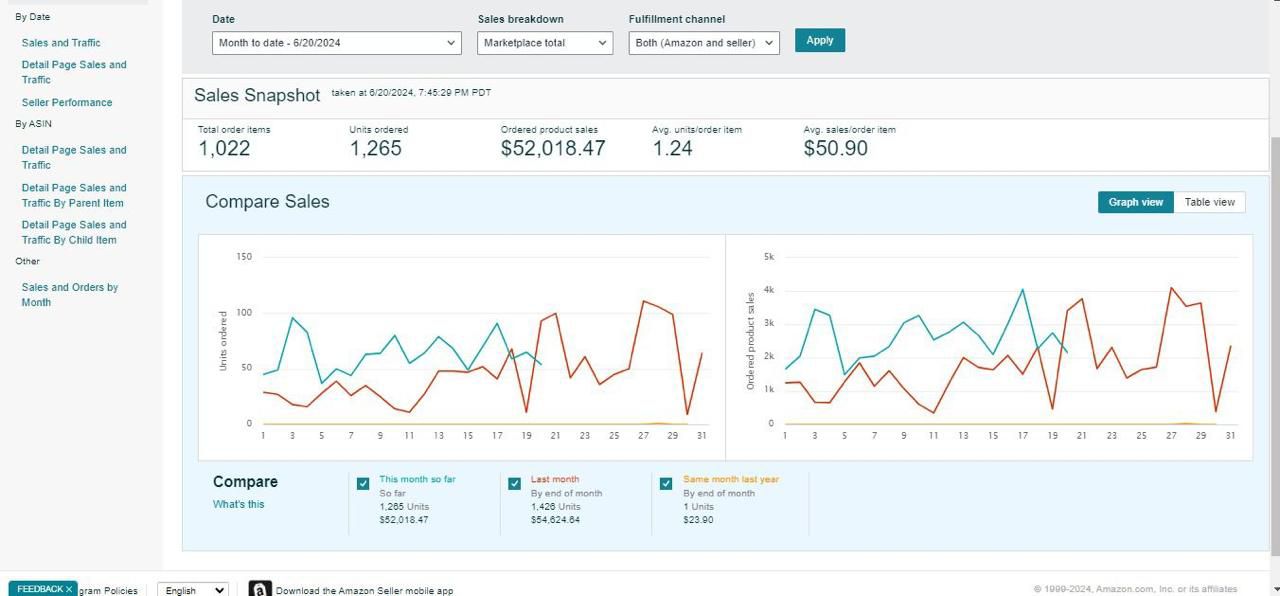The width and height of the screenshot is (1280, 596).
Task: Follow the Download the Amazon Seller mobile app link
Action: [364, 591]
